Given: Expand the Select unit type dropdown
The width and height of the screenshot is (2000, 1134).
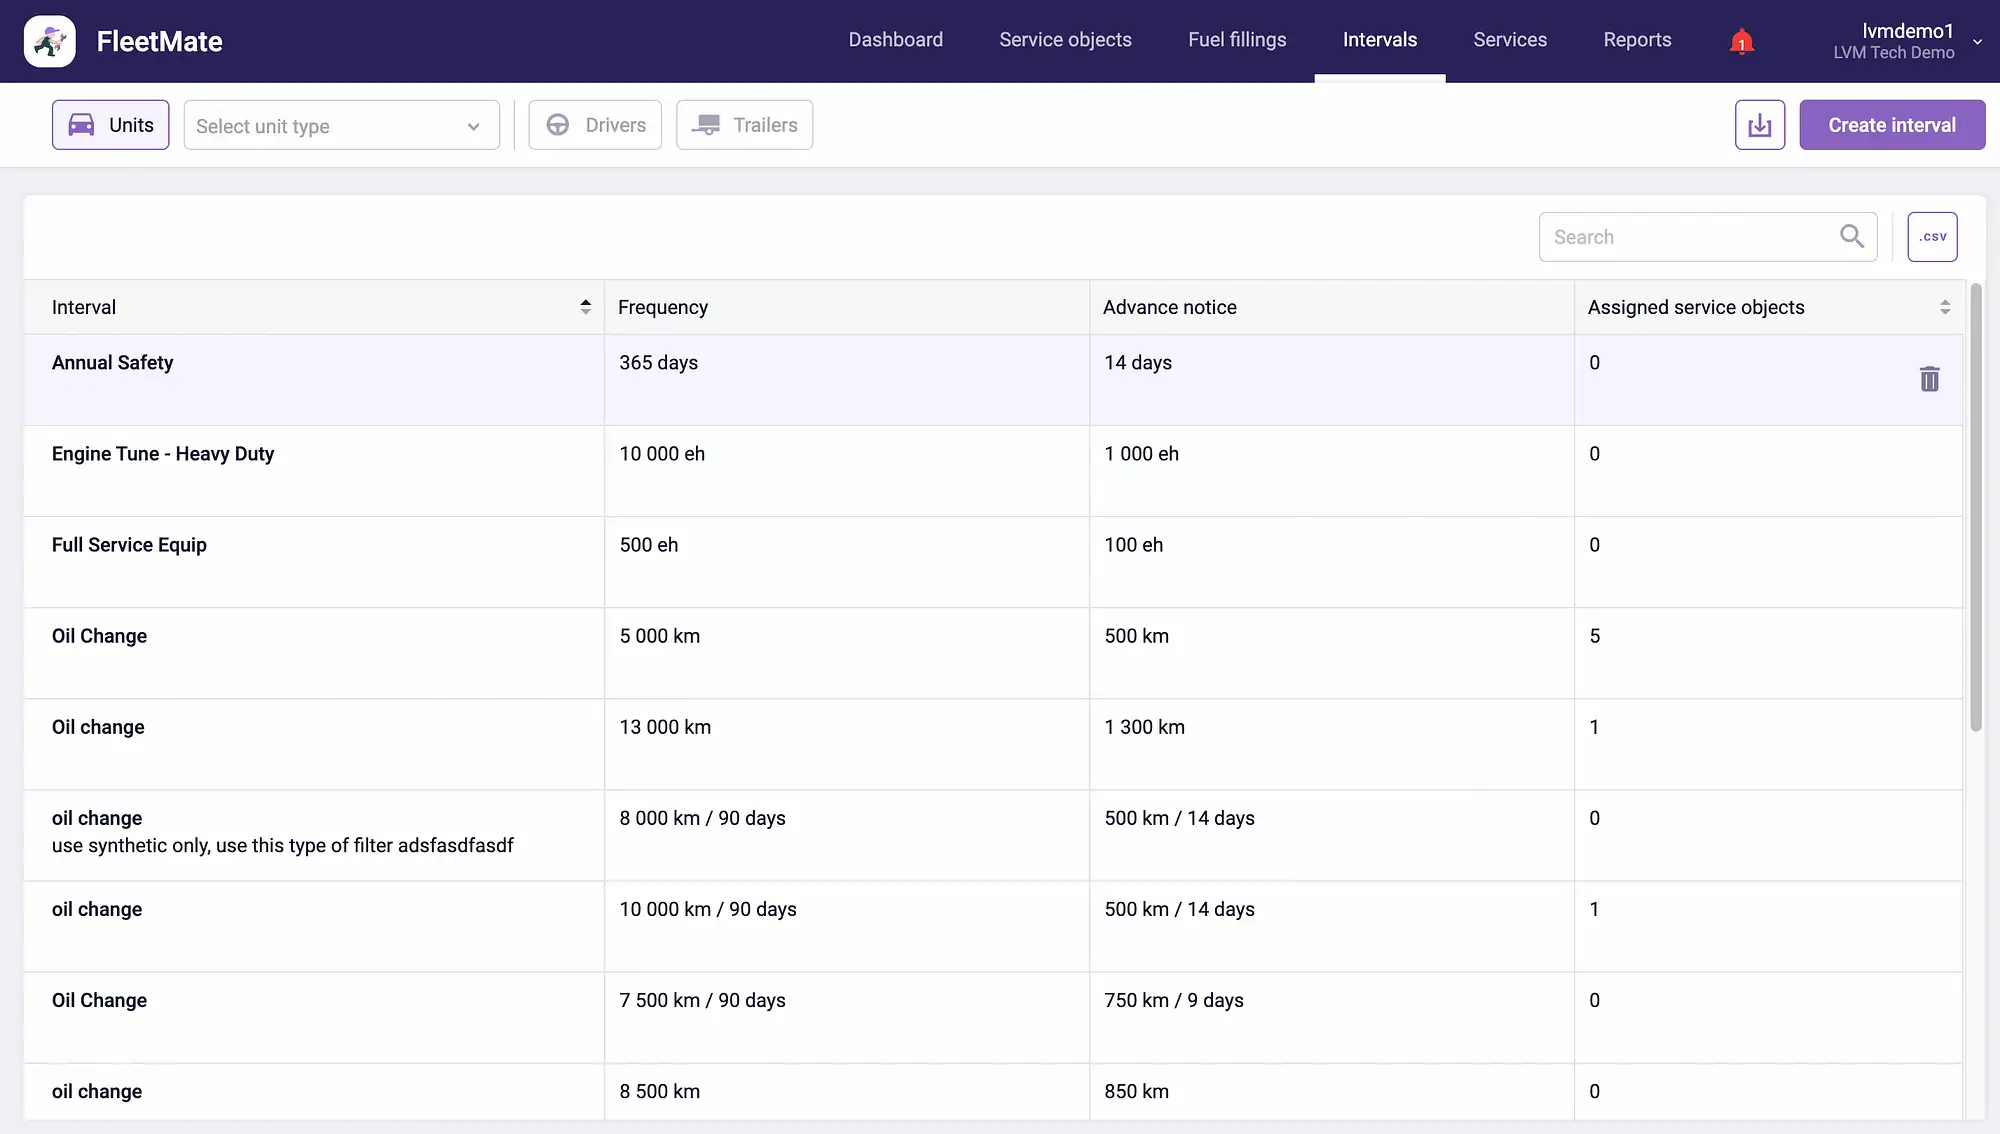Looking at the screenshot, I should pos(341,125).
